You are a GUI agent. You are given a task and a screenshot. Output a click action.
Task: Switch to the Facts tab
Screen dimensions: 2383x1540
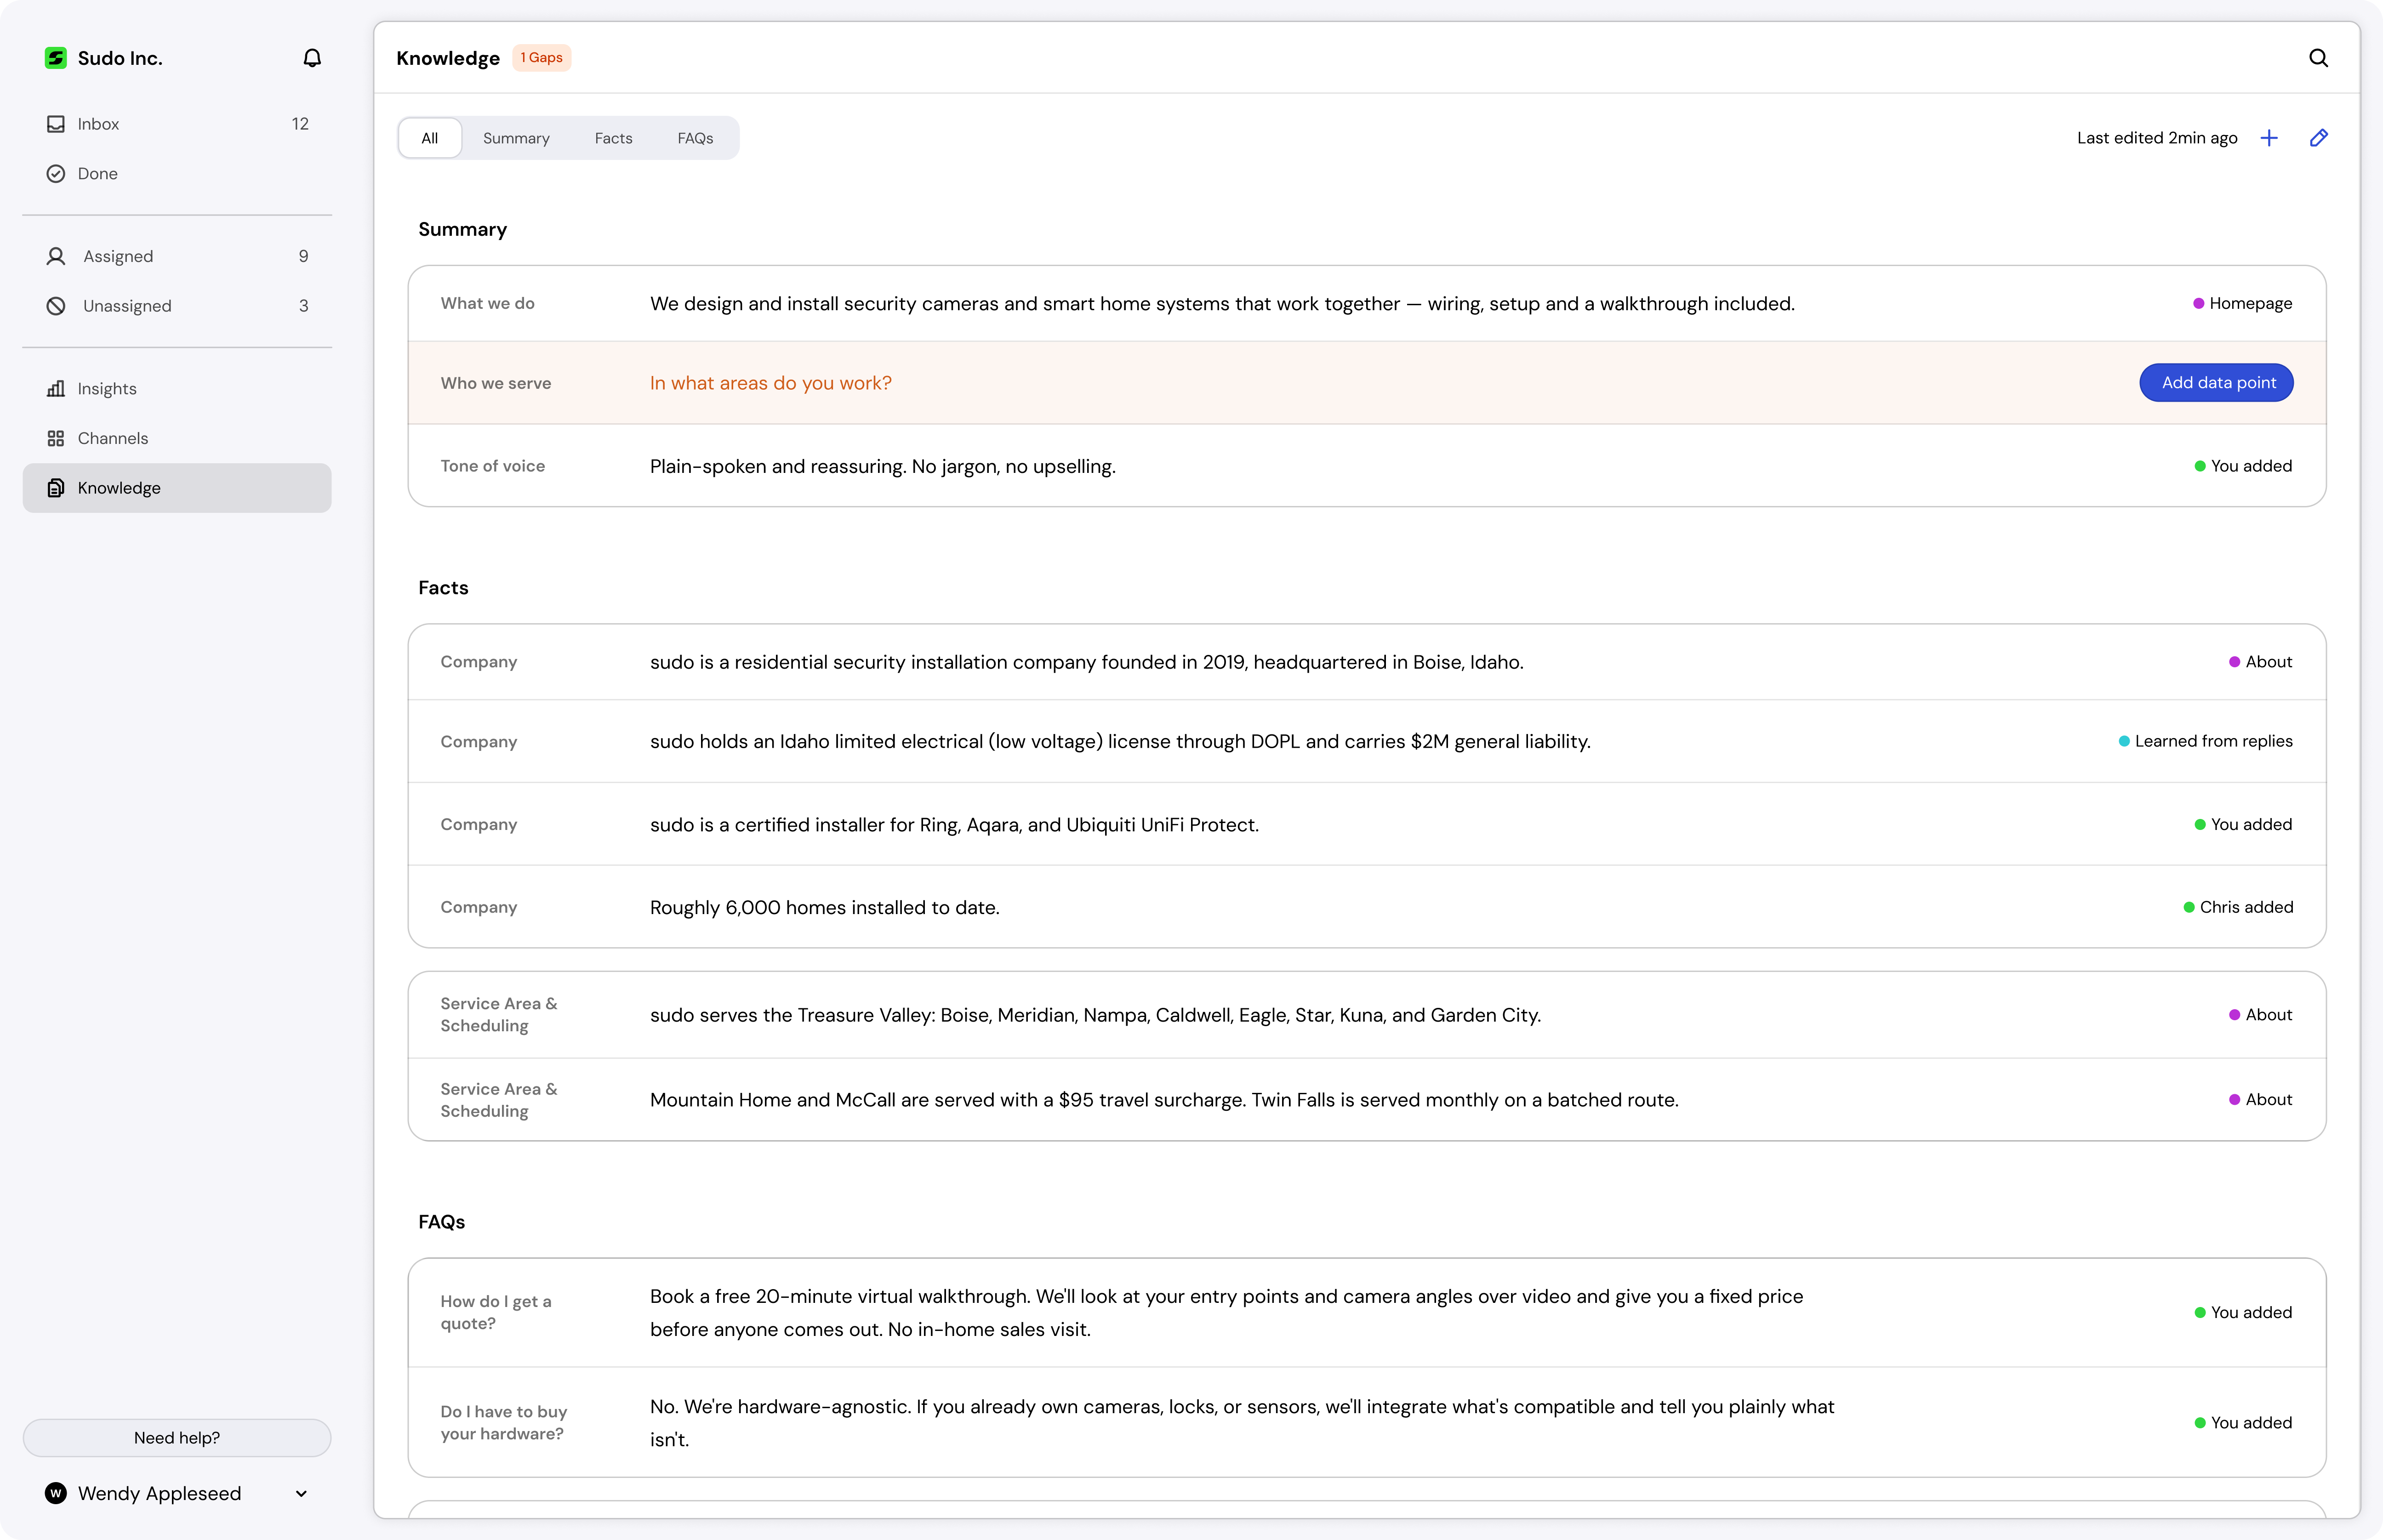coord(613,138)
